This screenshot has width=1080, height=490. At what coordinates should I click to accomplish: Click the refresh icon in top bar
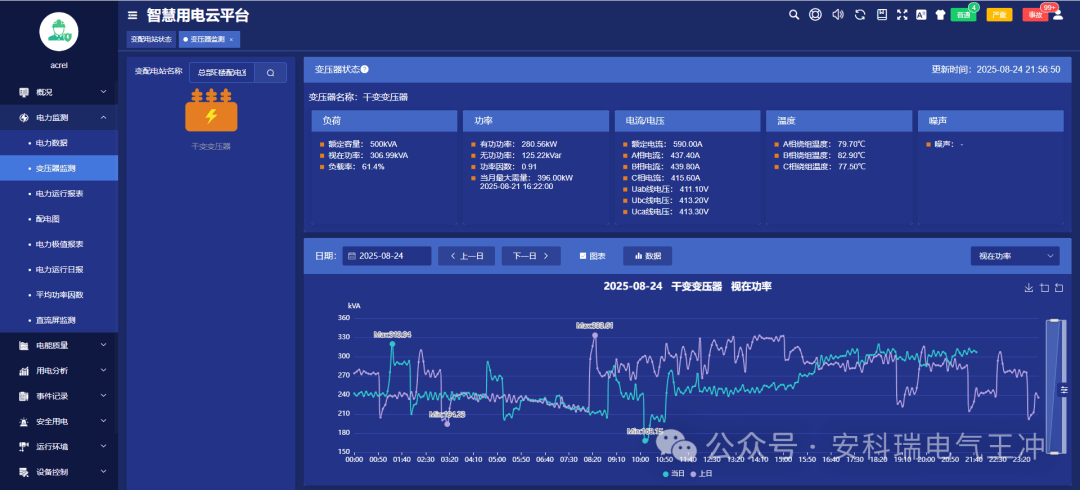click(859, 15)
